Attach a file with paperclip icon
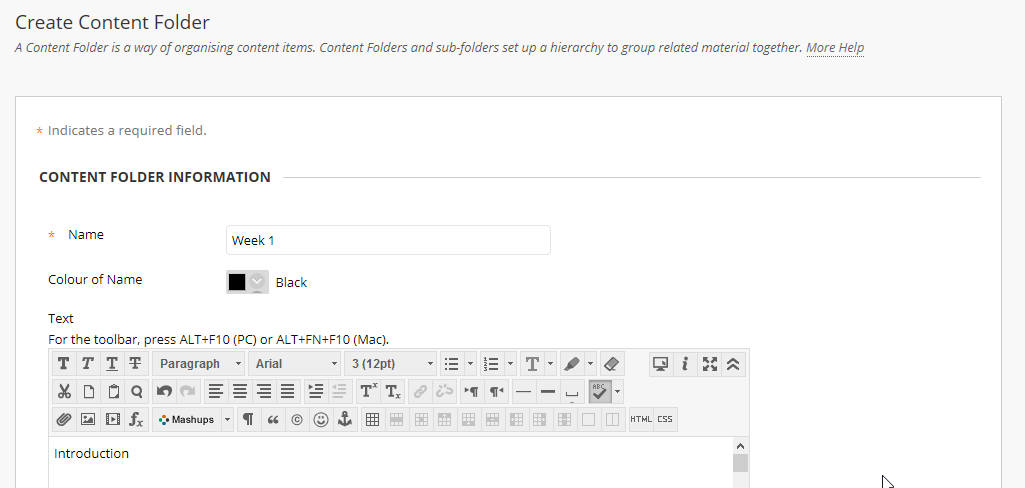 (63, 419)
